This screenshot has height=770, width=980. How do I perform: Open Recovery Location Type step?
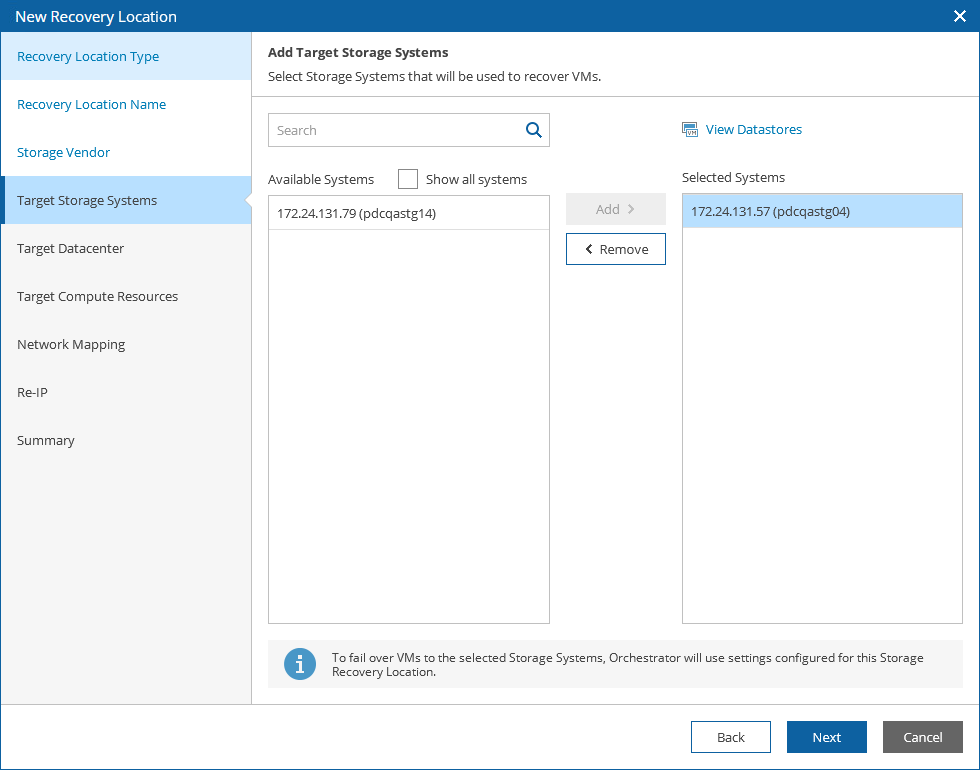tap(88, 57)
